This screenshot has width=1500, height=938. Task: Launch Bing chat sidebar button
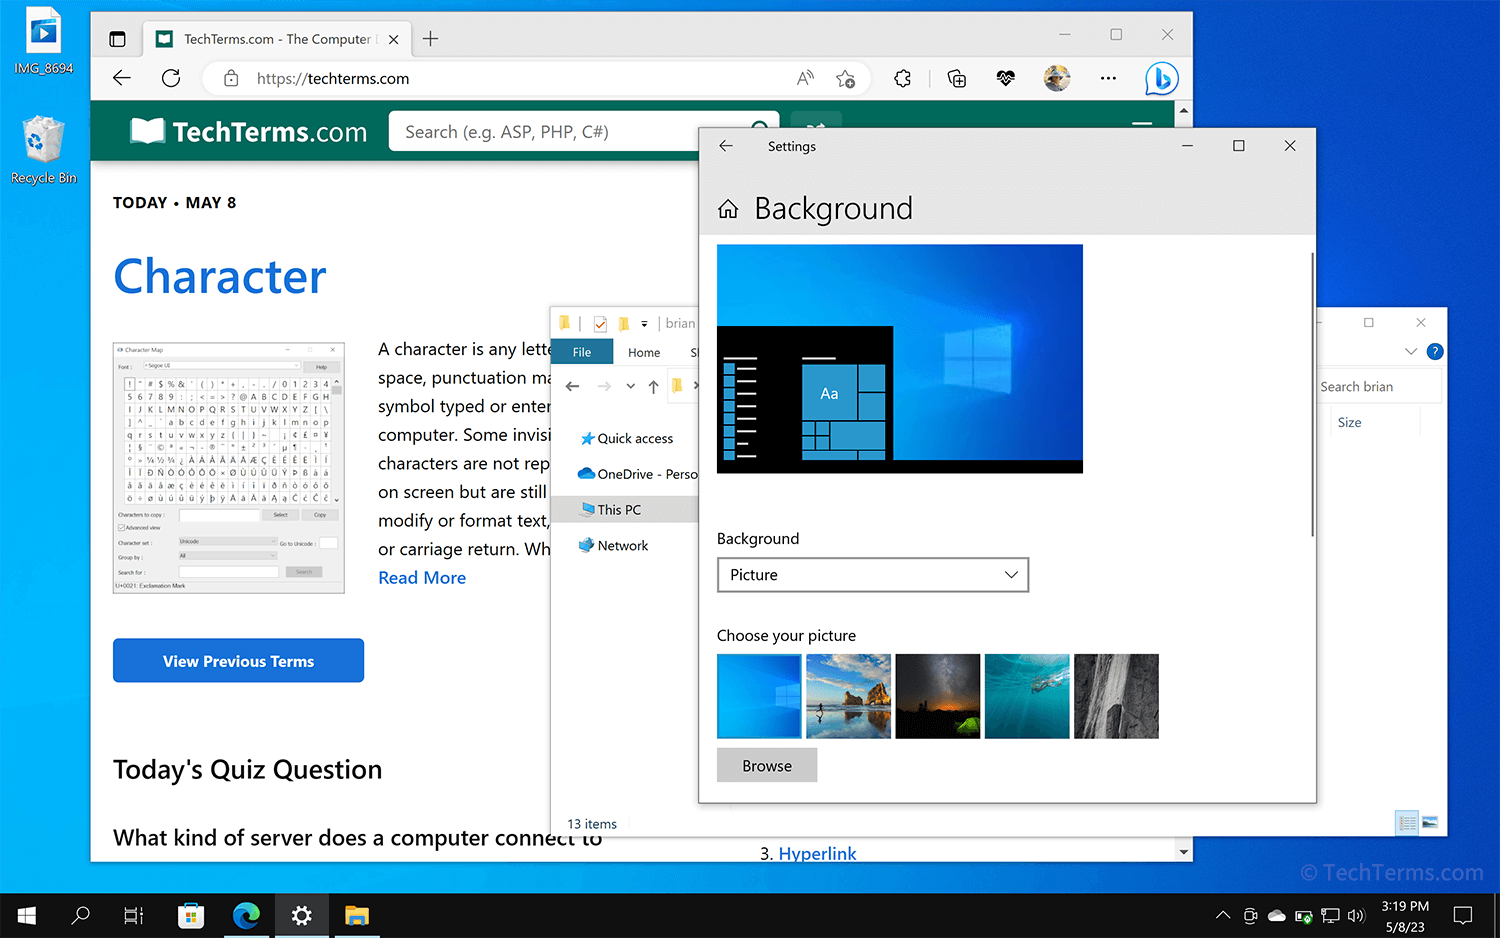coord(1161,78)
